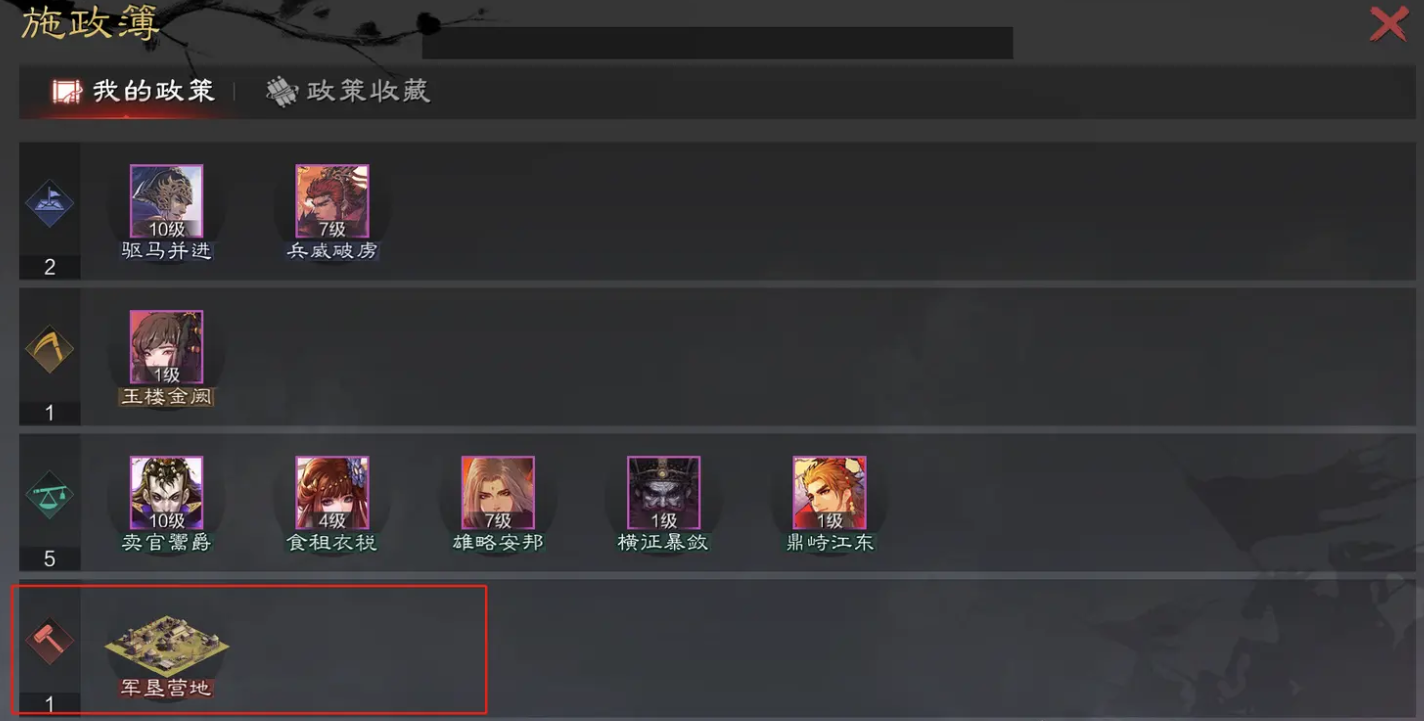Viewport: 1424px width, 721px height.
Task: Switch to the 政策收藏 tab
Action: pos(348,91)
